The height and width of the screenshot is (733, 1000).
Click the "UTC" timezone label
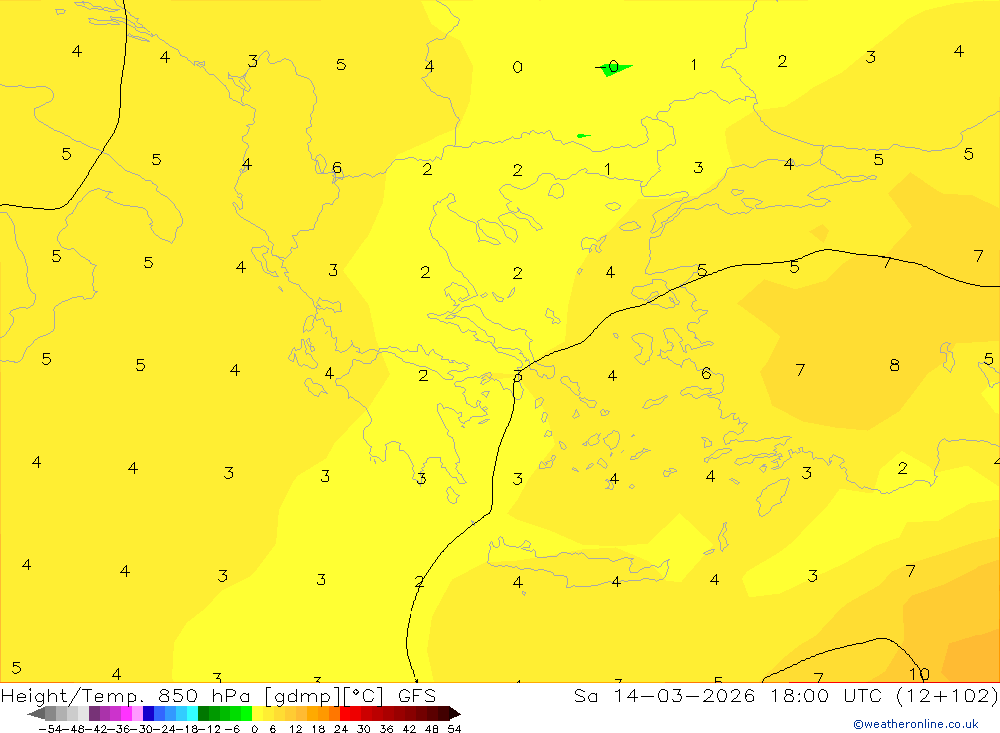pos(862,695)
